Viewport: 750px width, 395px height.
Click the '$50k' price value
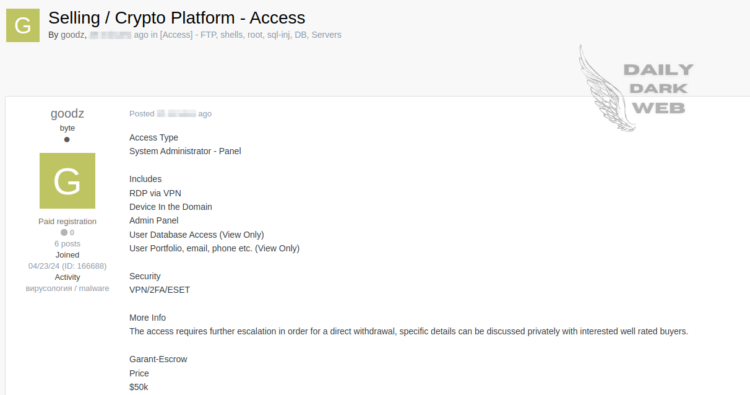[x=139, y=387]
